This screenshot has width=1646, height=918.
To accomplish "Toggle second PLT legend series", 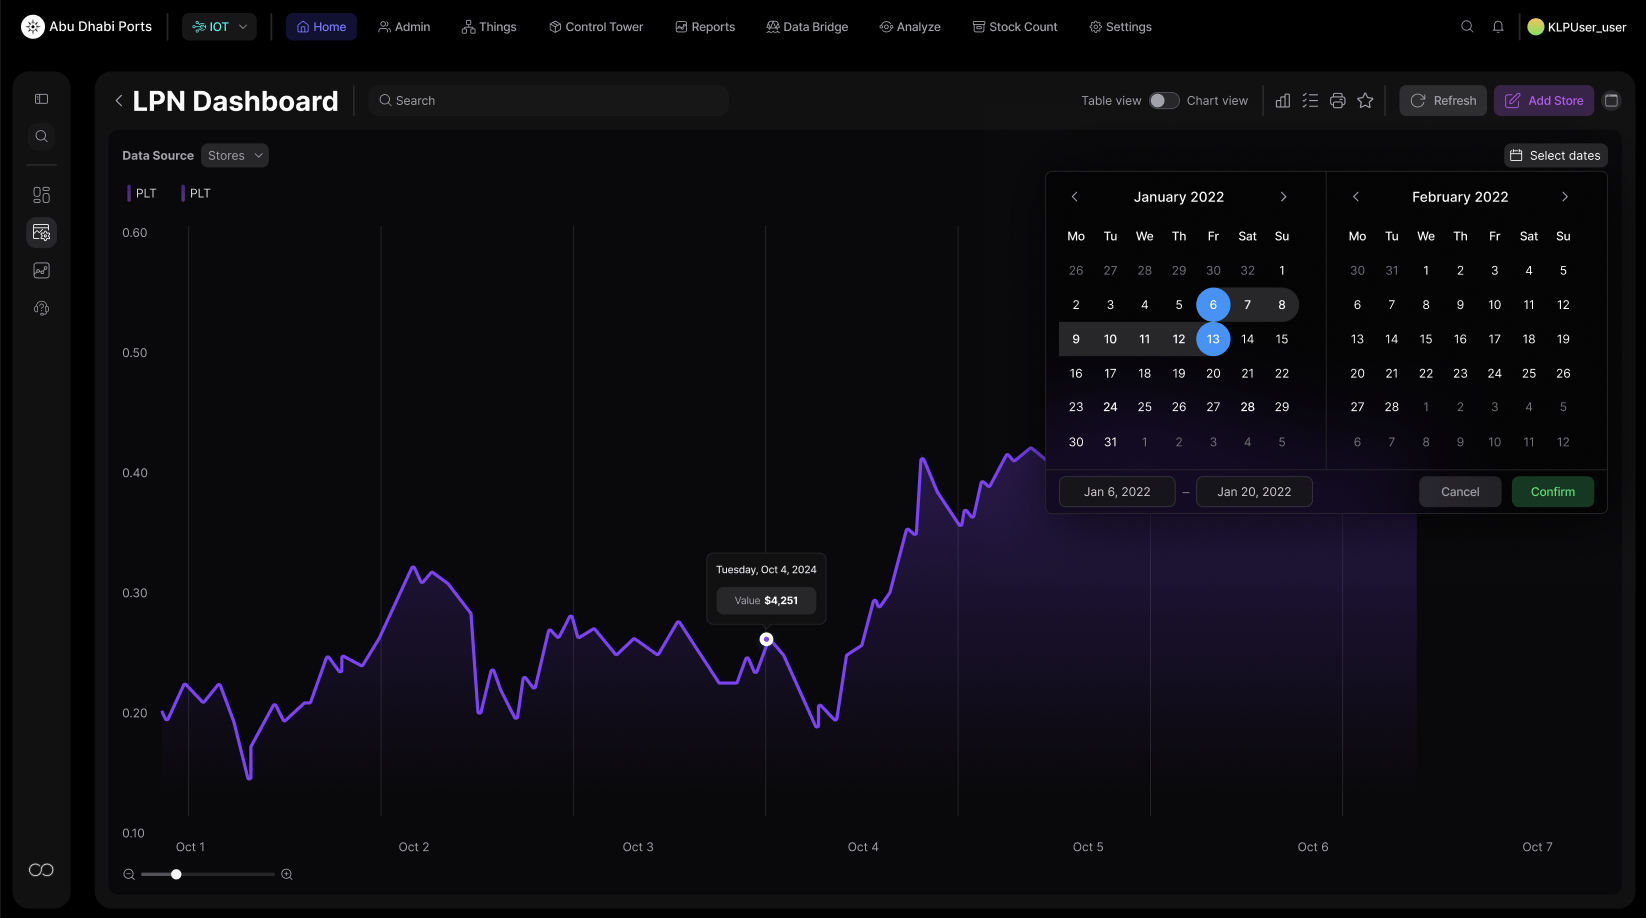I will 196,193.
